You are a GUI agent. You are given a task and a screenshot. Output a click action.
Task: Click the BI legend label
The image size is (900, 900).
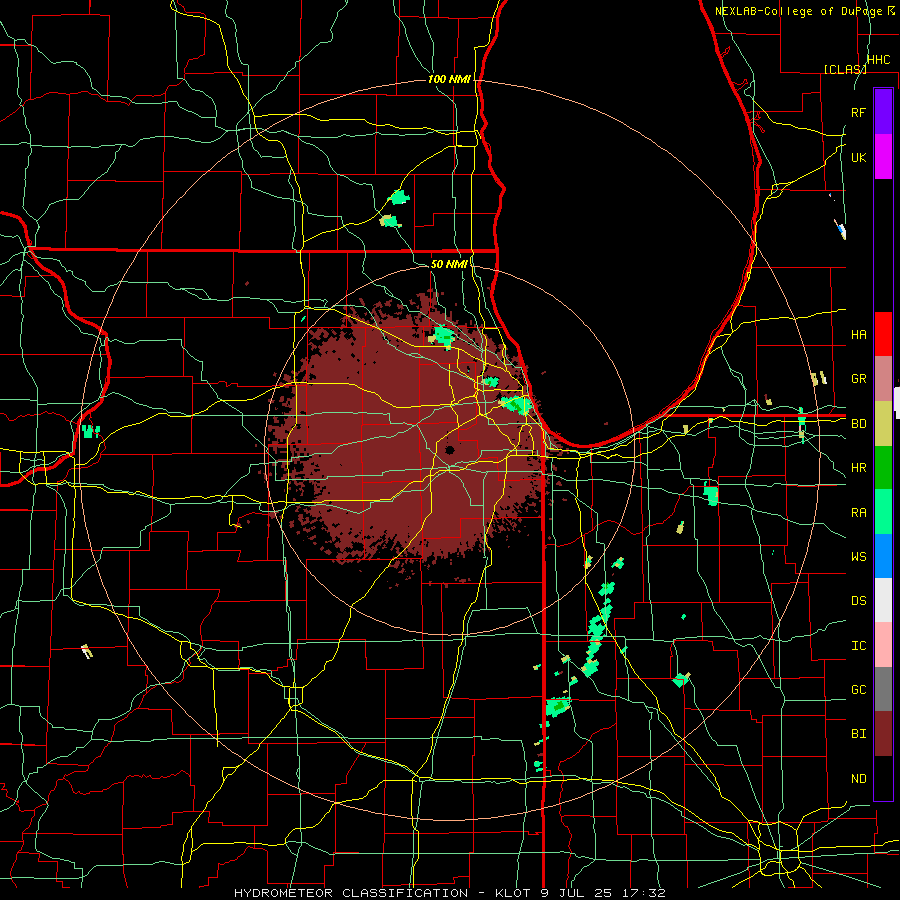[858, 734]
